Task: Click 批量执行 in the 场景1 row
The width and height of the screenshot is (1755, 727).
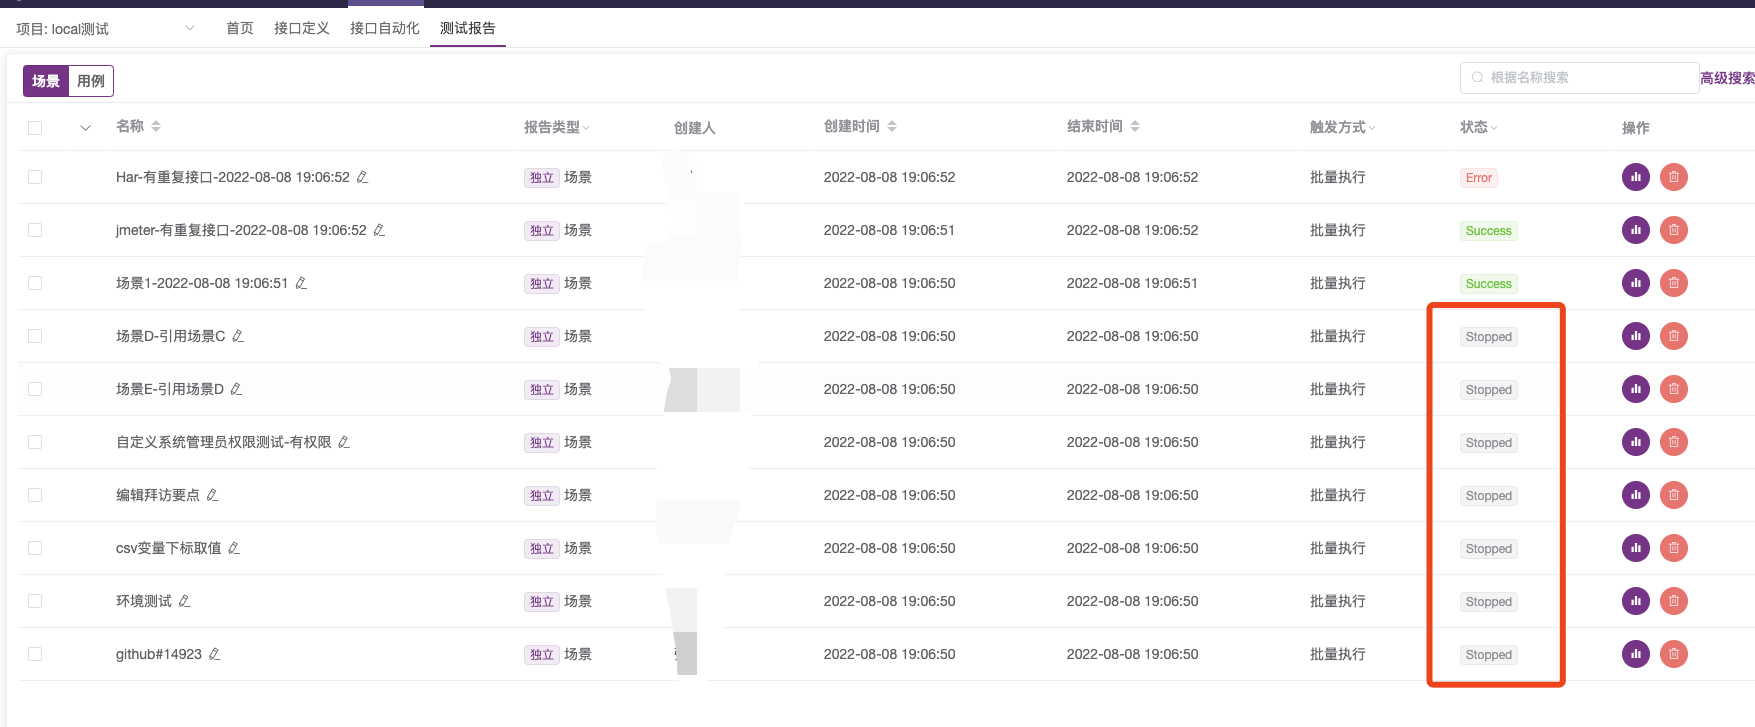Action: pos(1338,283)
